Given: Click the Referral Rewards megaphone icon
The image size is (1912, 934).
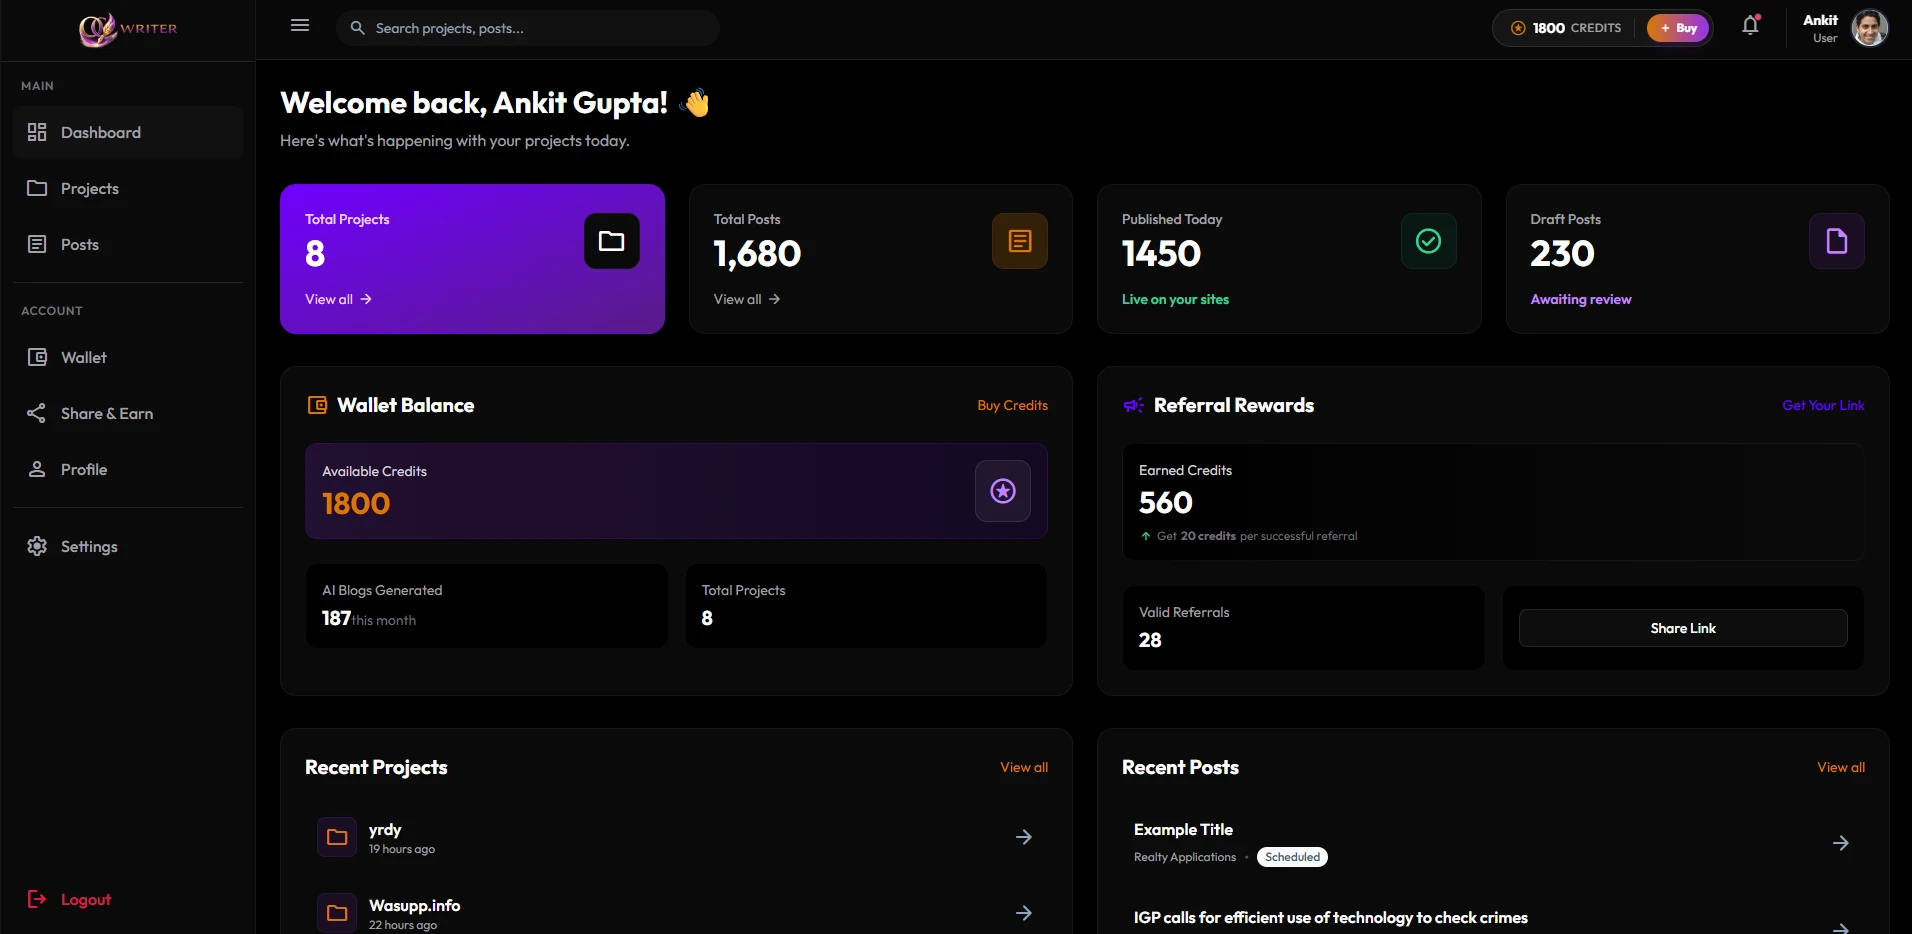Looking at the screenshot, I should pyautogui.click(x=1132, y=405).
